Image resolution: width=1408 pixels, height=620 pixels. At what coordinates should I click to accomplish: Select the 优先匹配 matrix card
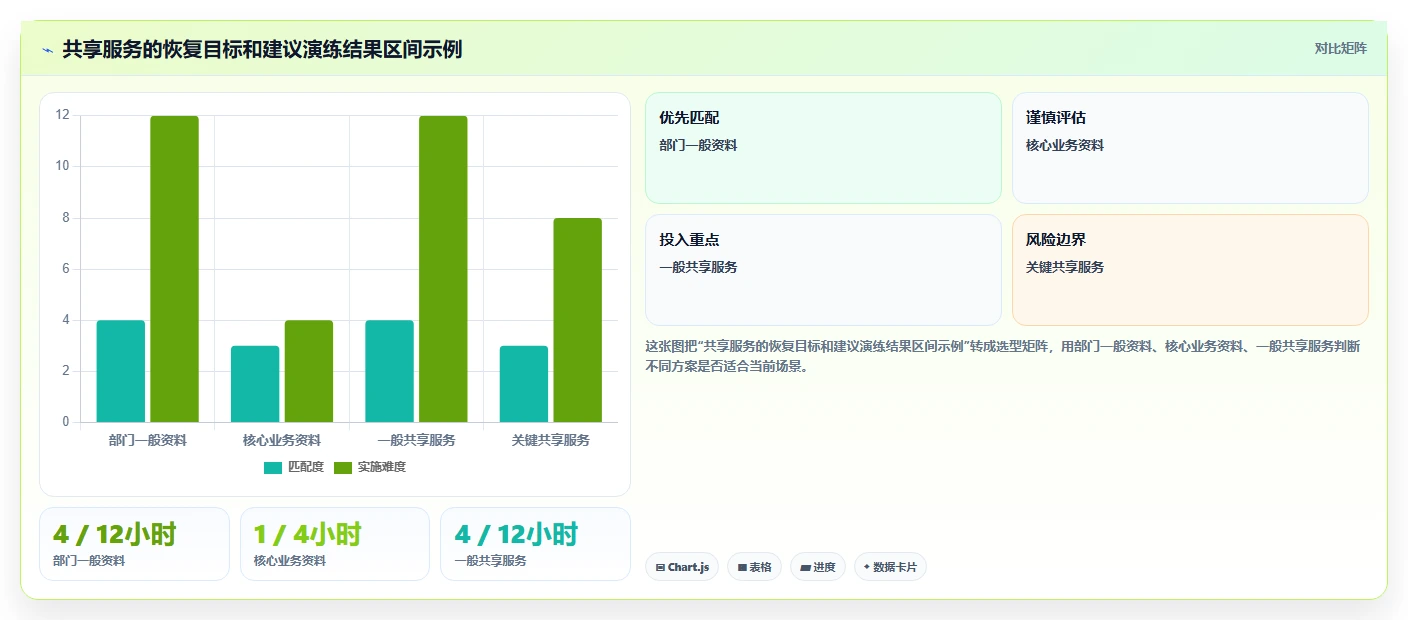(x=823, y=148)
